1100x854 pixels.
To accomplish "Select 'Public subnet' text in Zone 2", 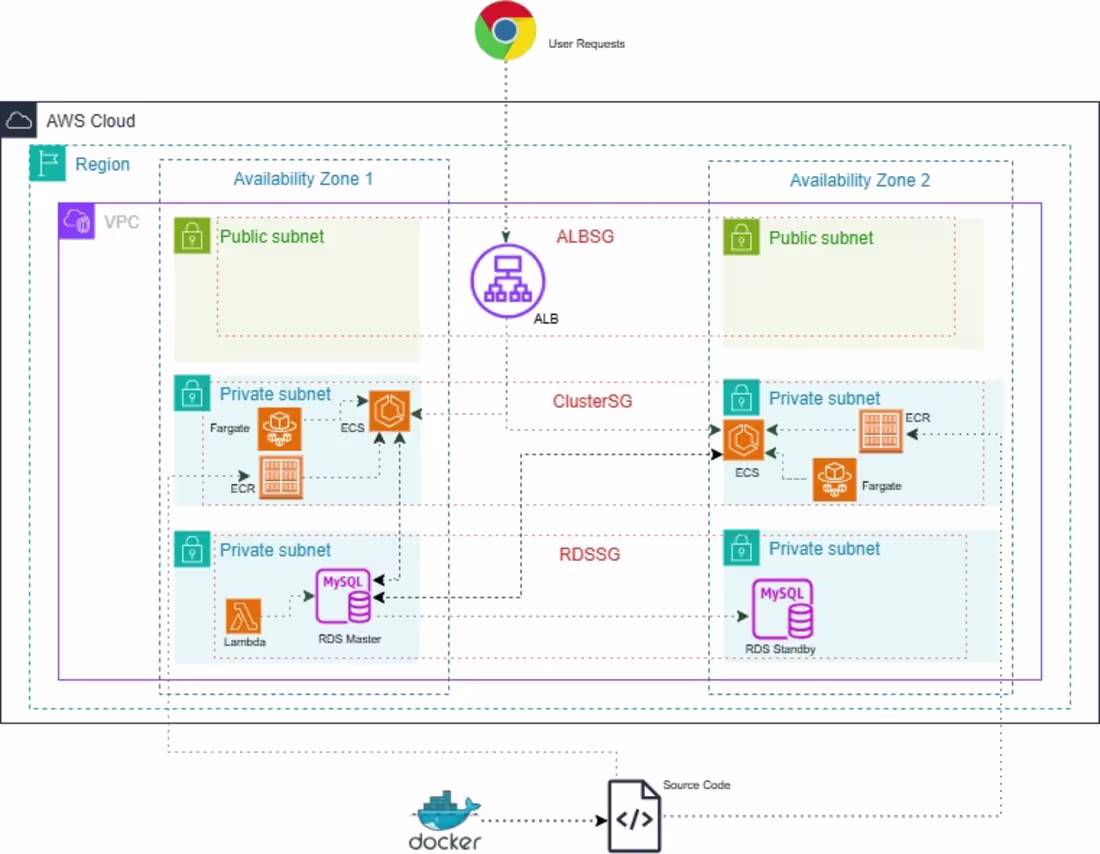I will click(x=821, y=238).
